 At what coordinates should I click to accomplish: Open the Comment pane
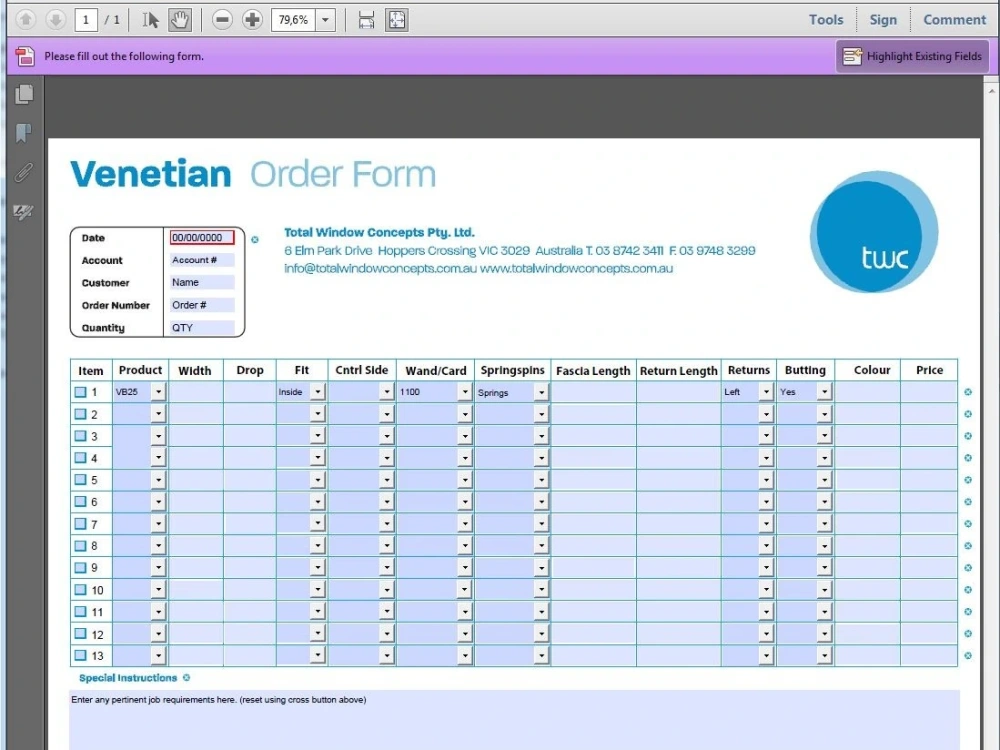pyautogui.click(x=954, y=20)
